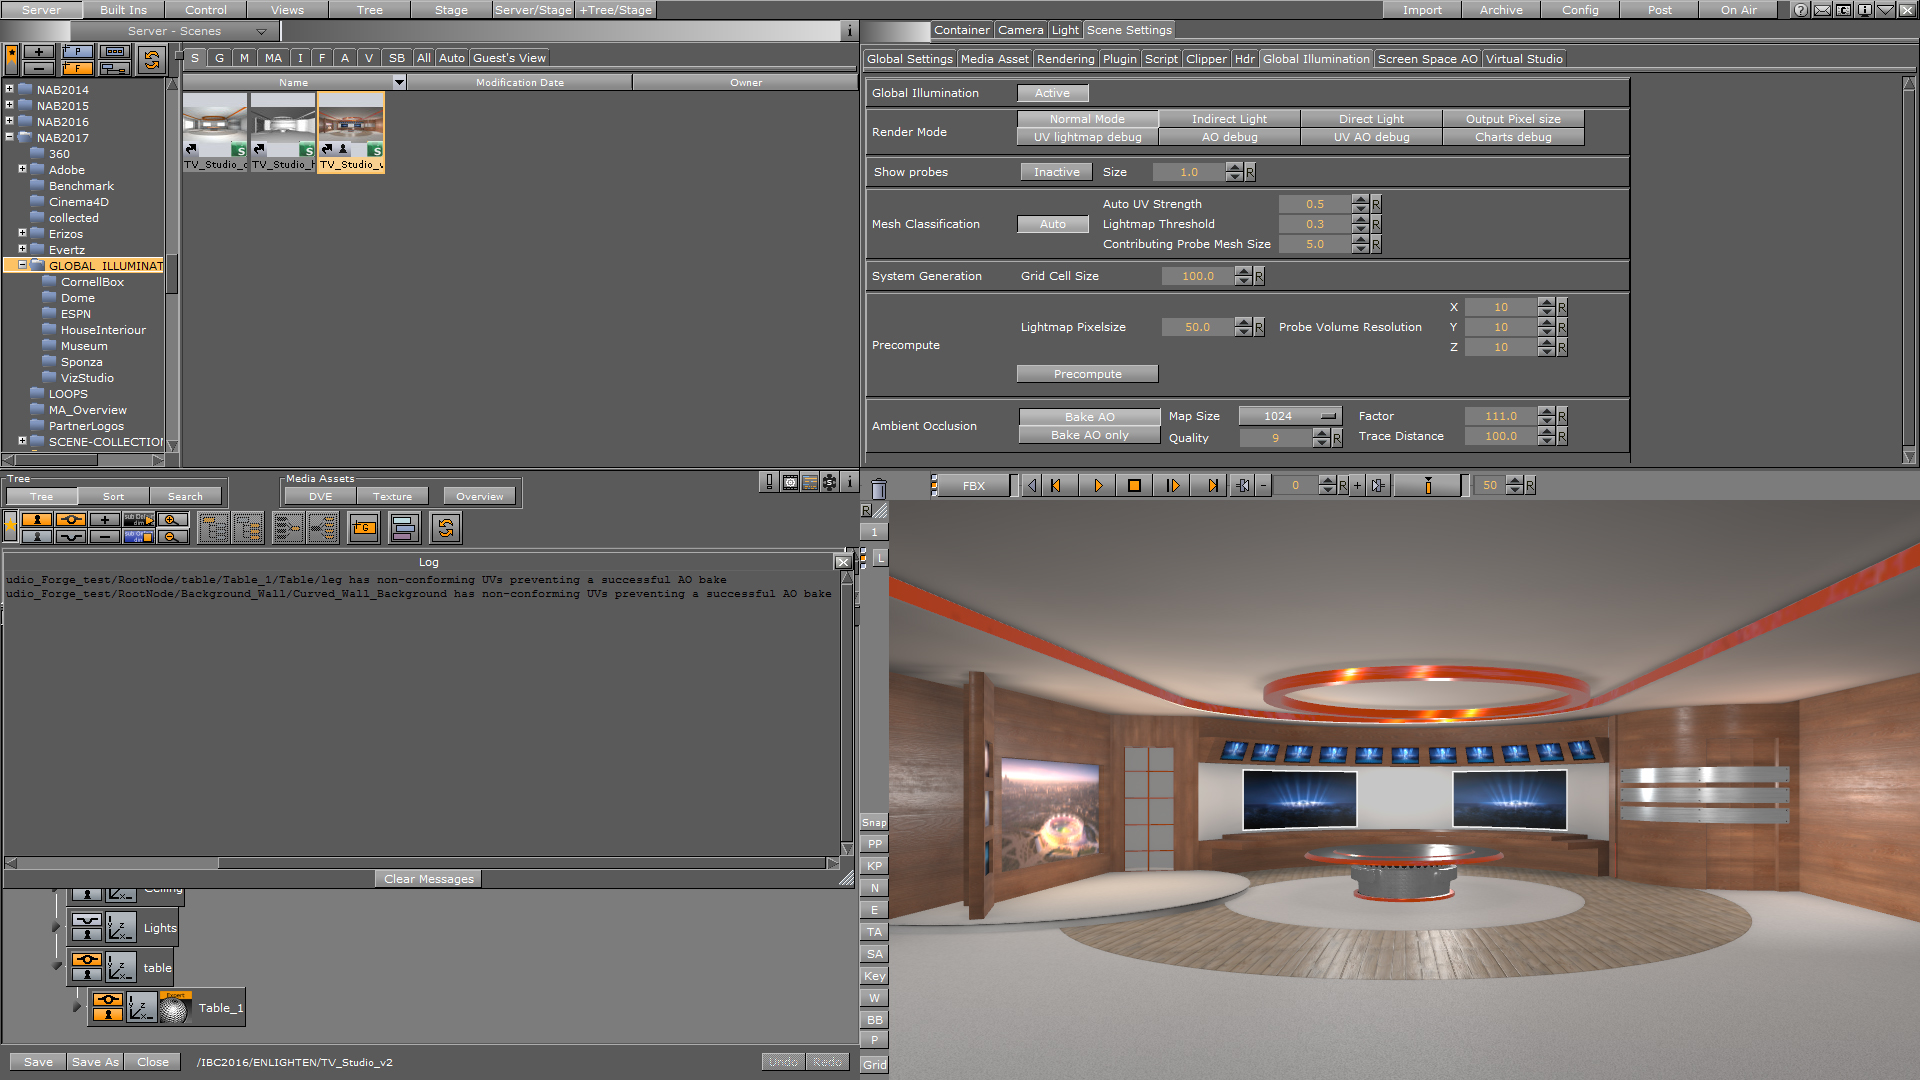Viewport: 1920px width, 1080px height.
Task: Click the Sort button in tree panel
Action: [112, 496]
